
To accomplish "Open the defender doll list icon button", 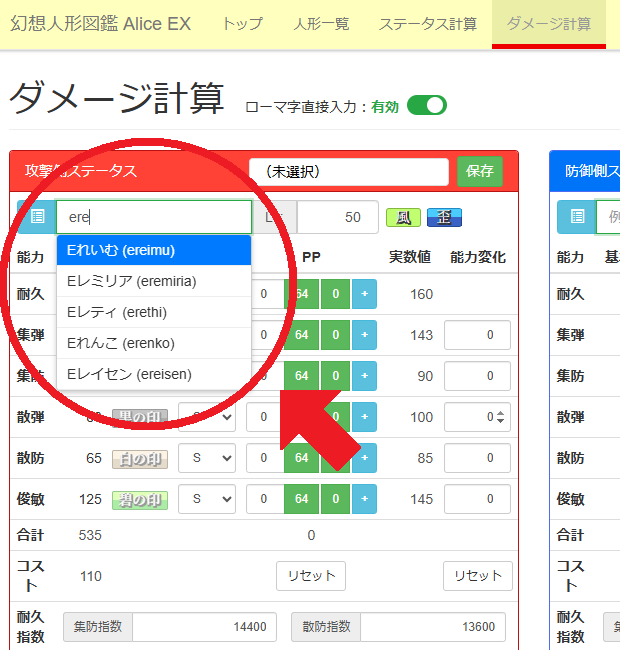I will [577, 217].
